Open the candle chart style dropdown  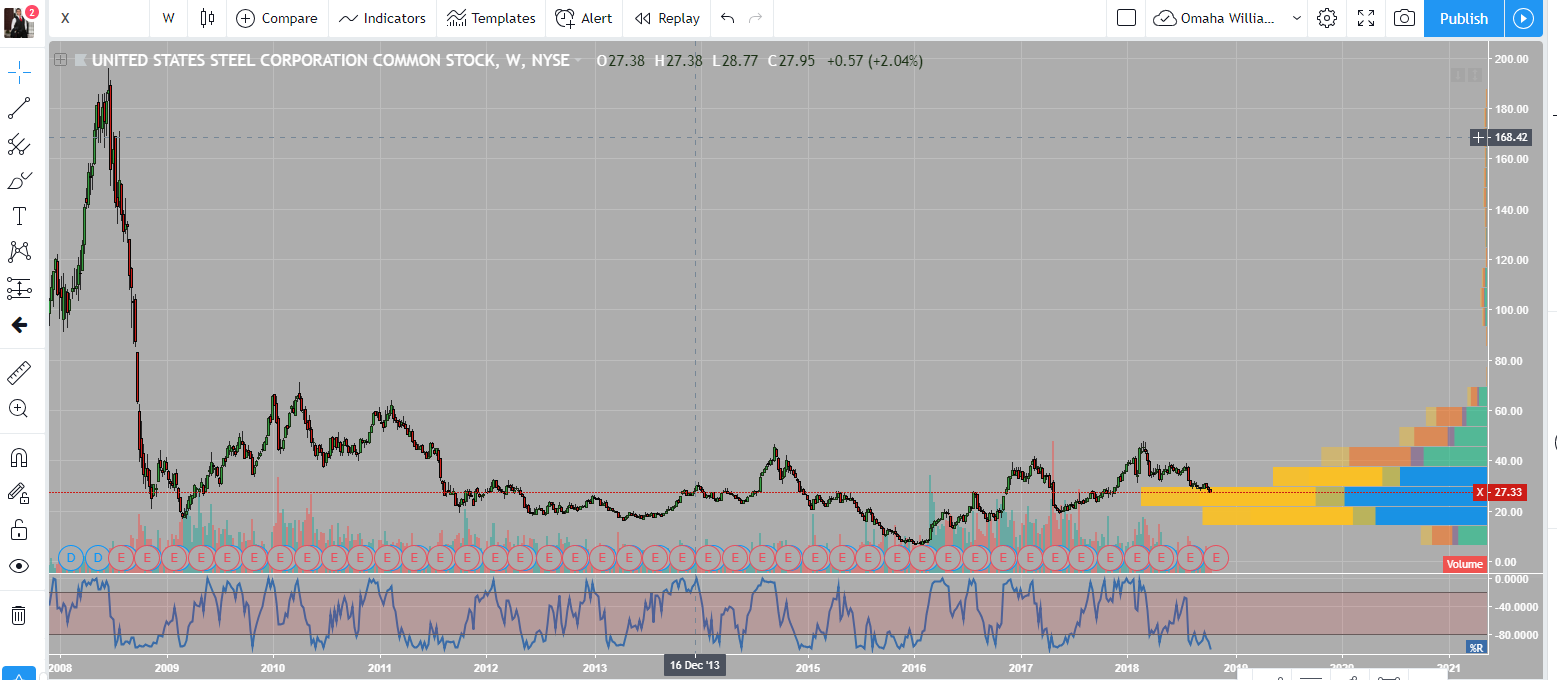pyautogui.click(x=207, y=18)
